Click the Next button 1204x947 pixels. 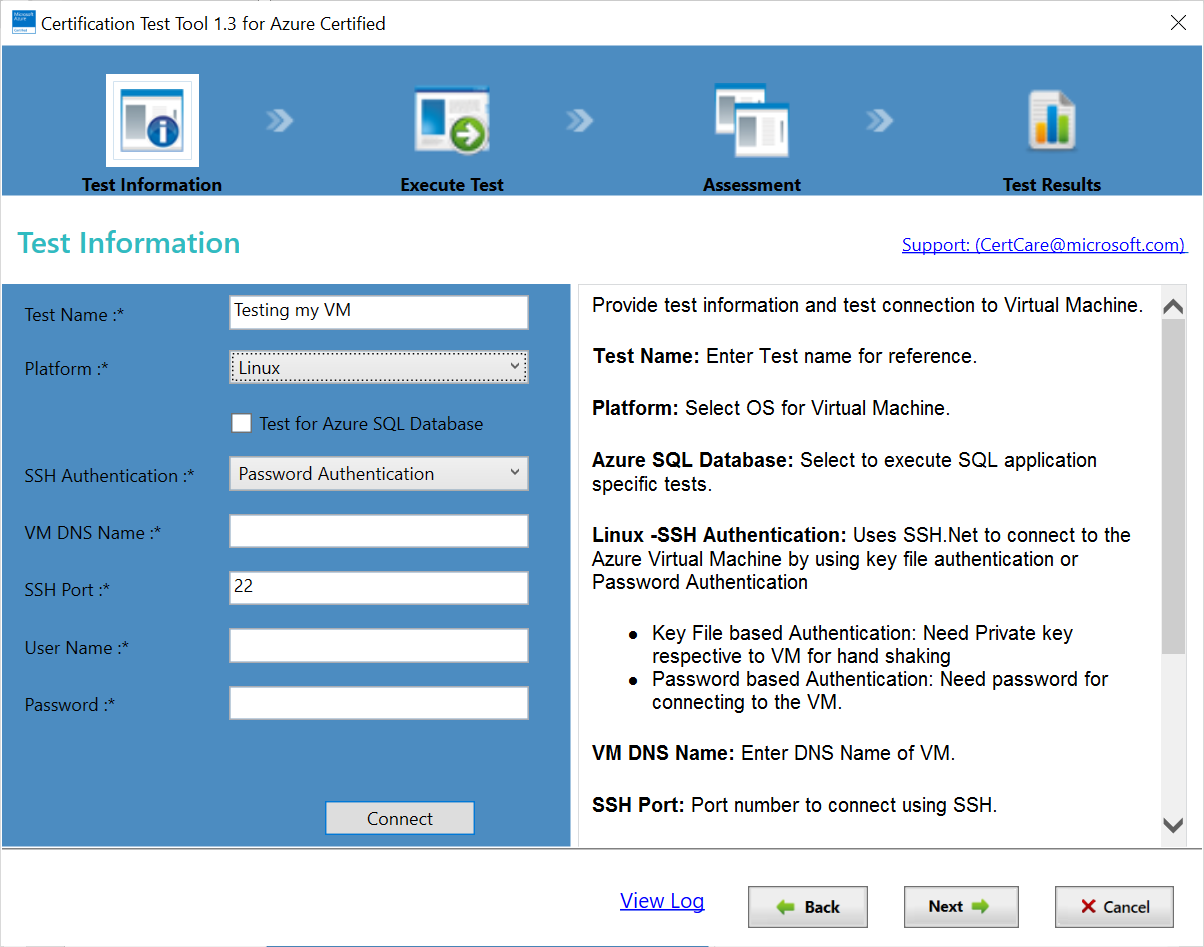click(961, 907)
